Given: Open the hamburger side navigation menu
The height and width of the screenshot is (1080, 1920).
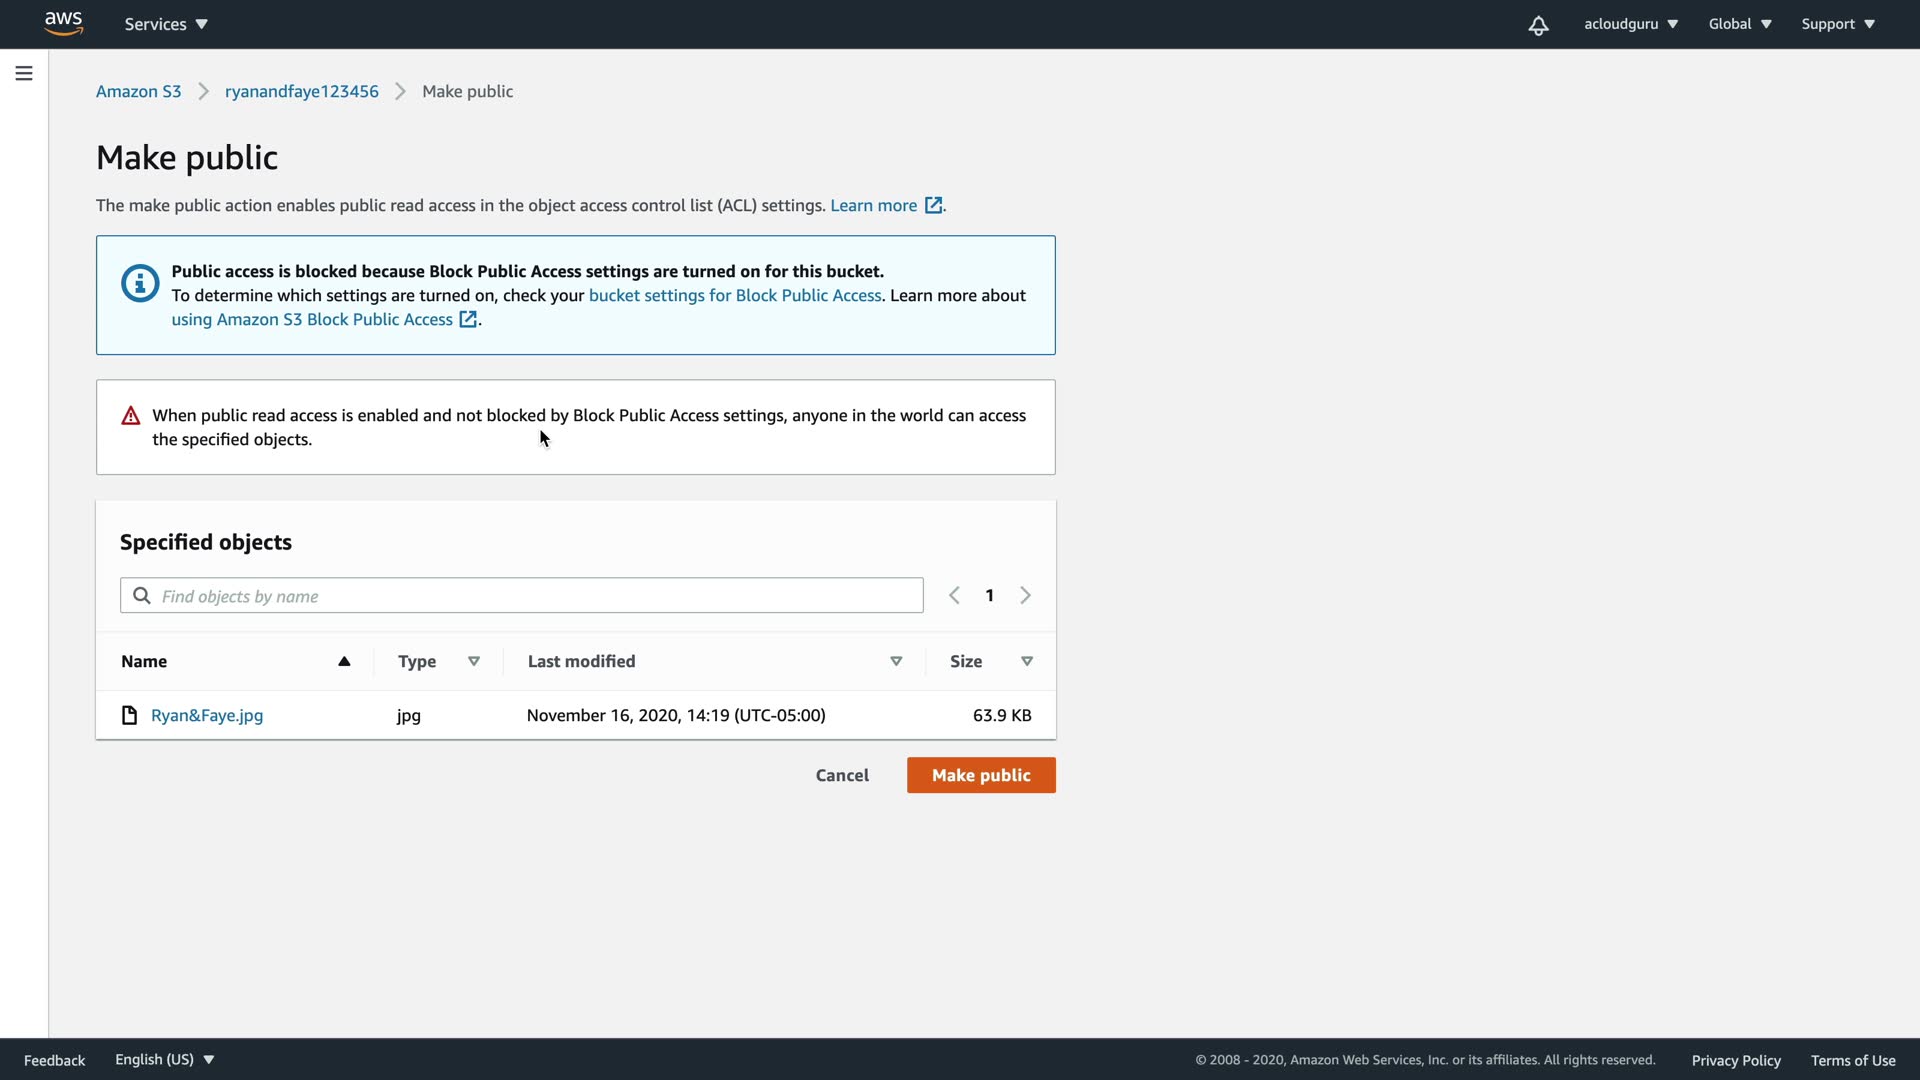Looking at the screenshot, I should click(24, 73).
